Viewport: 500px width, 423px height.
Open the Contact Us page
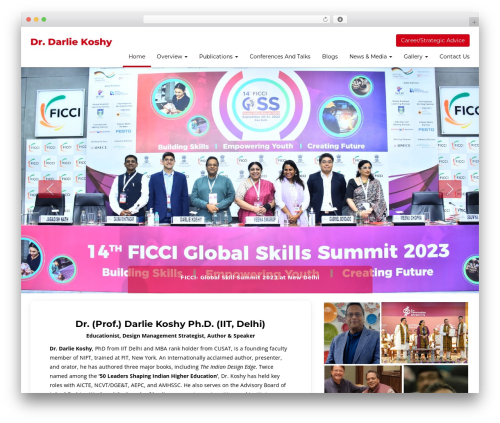click(x=454, y=57)
